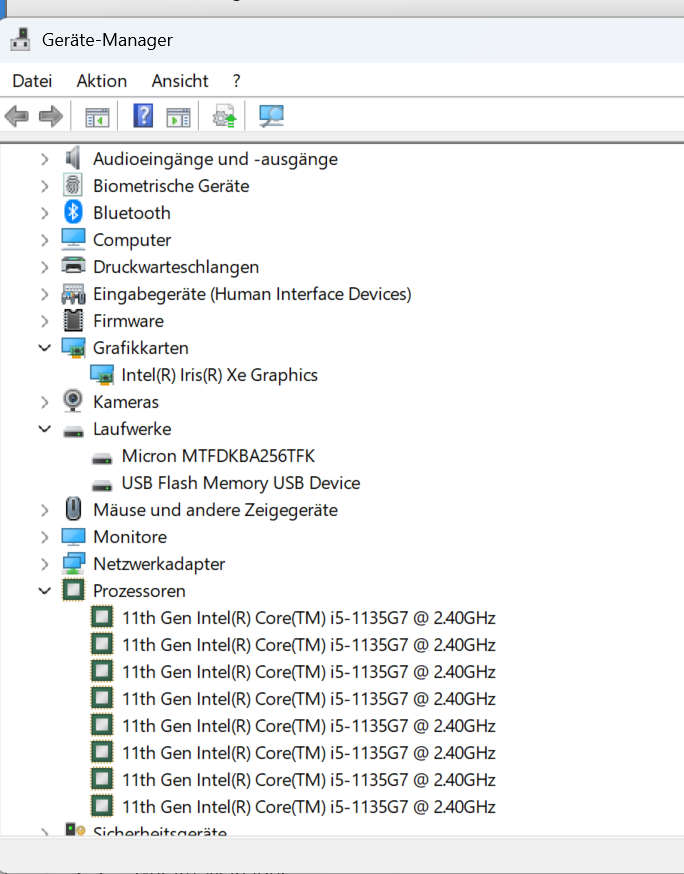Select the Druckwarteschlangen label
The image size is (684, 874).
[x=176, y=267]
